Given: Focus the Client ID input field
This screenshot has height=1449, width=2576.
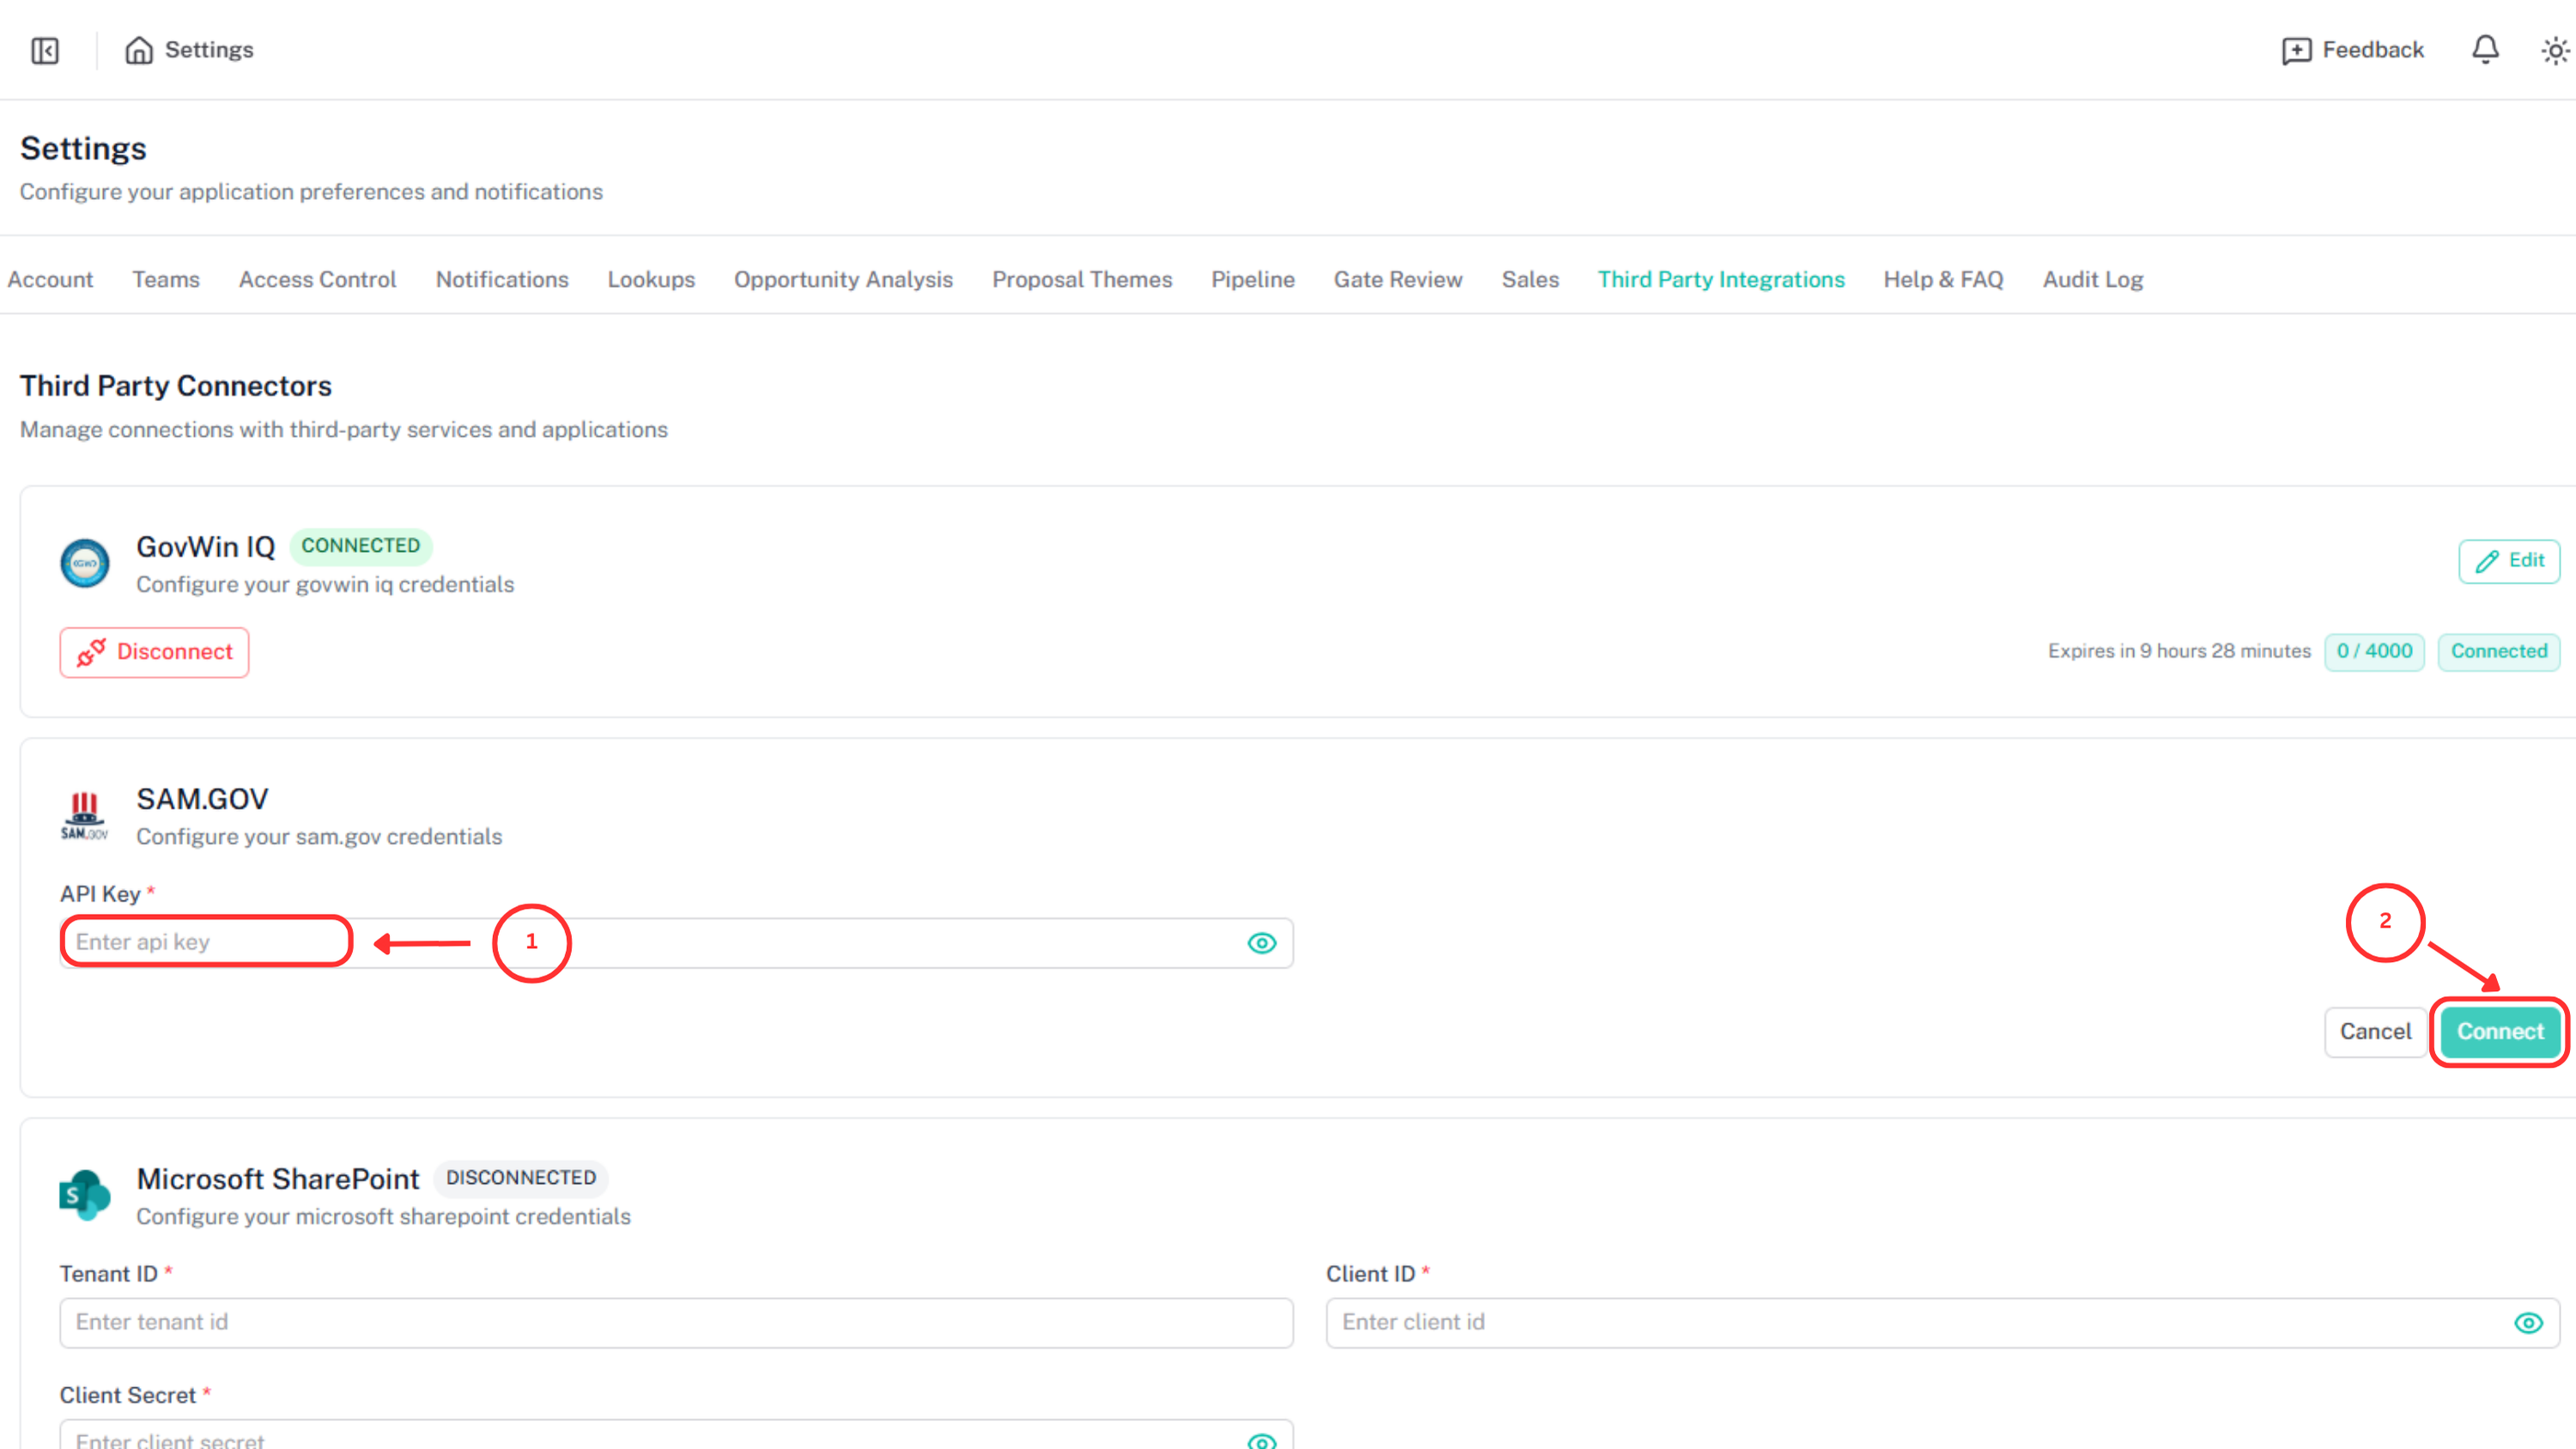Looking at the screenshot, I should click(1943, 1323).
